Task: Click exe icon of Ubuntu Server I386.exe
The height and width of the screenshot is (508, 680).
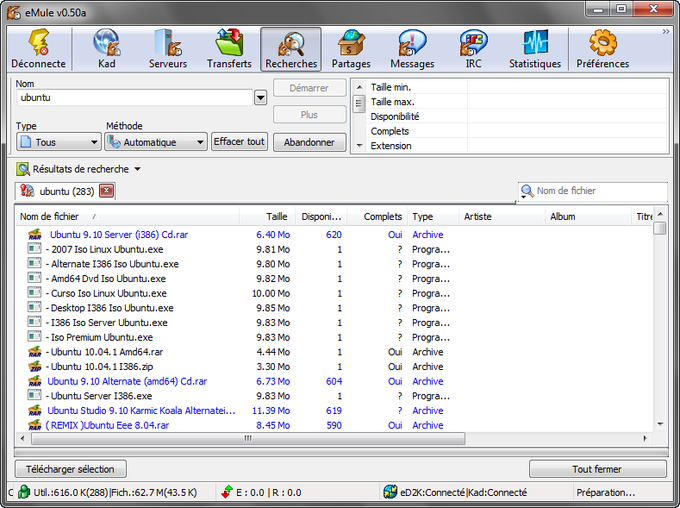Action: coord(35,395)
